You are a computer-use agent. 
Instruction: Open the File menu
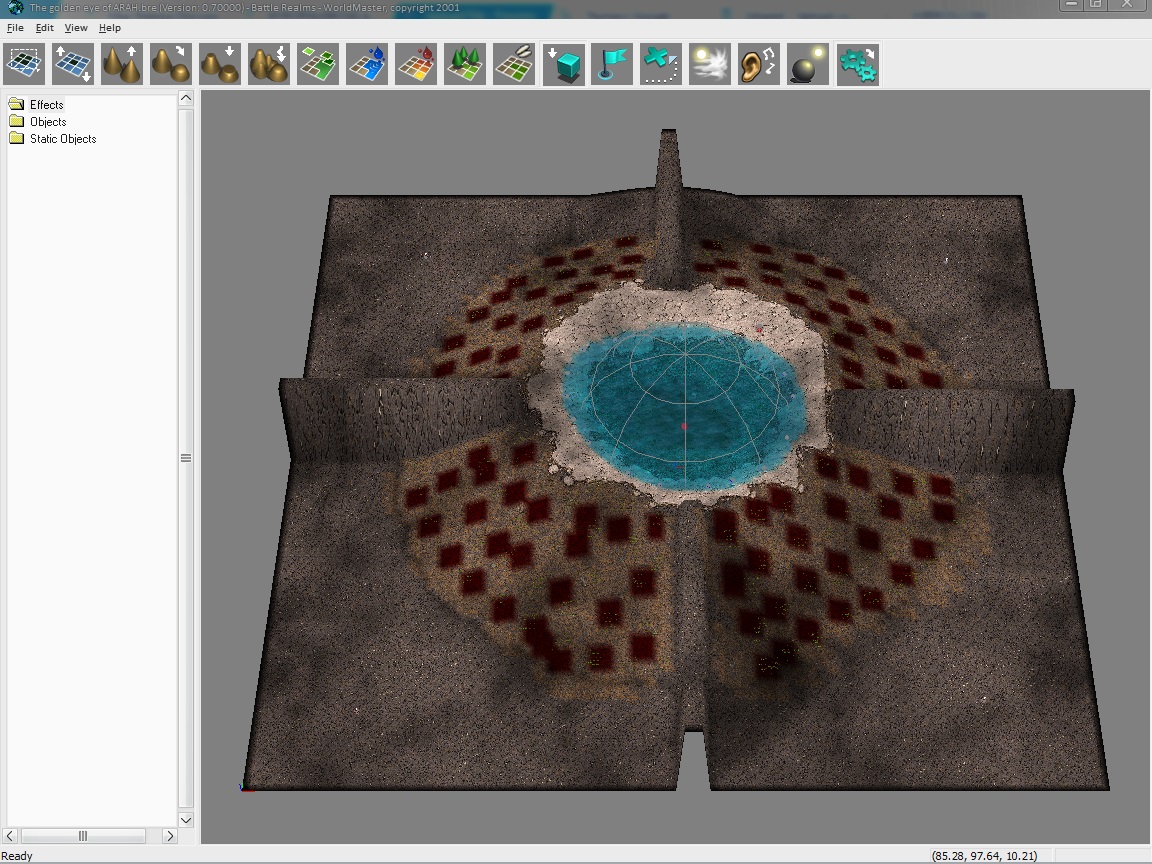[x=15, y=28]
